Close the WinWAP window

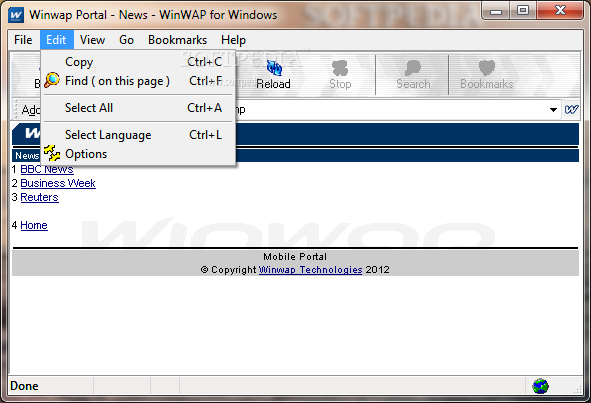[x=560, y=11]
